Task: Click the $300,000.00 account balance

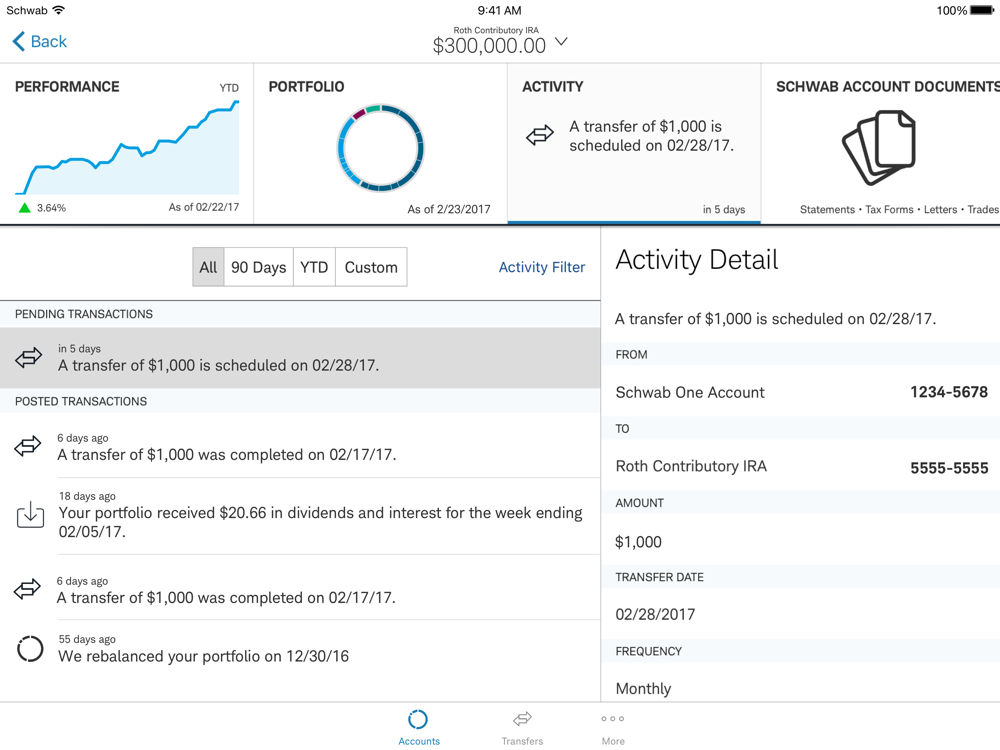Action: click(x=489, y=46)
